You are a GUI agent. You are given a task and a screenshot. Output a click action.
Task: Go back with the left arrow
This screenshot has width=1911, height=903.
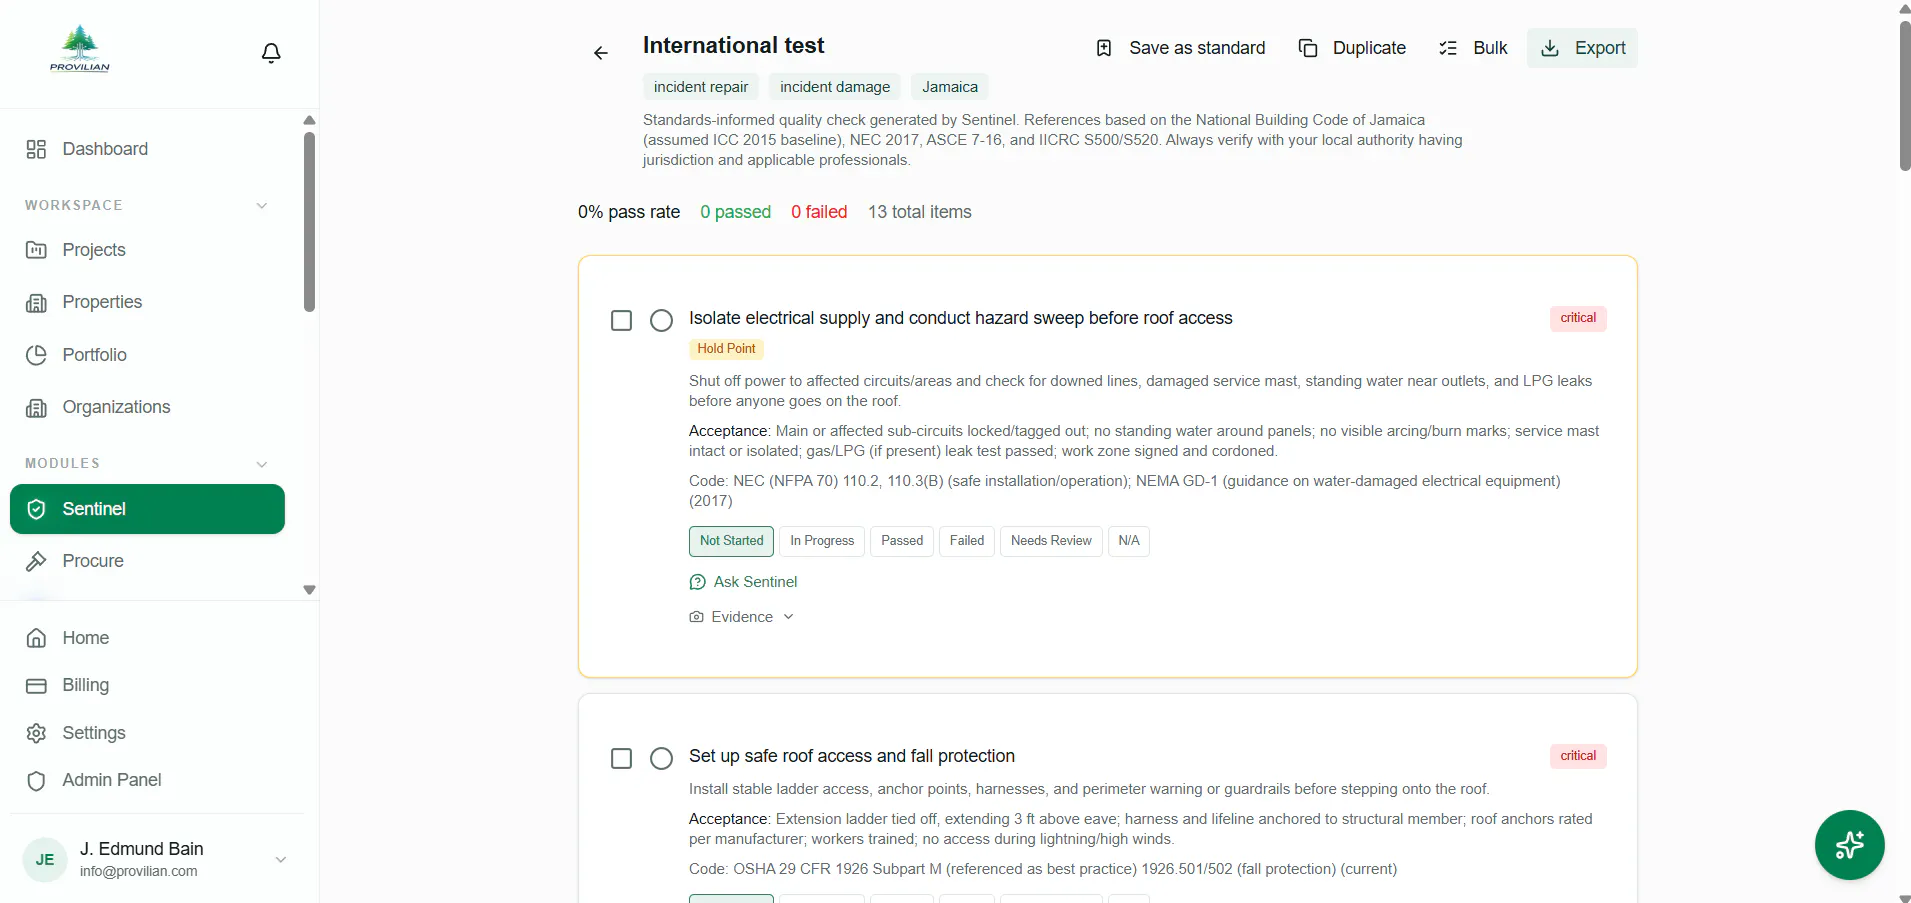point(600,53)
